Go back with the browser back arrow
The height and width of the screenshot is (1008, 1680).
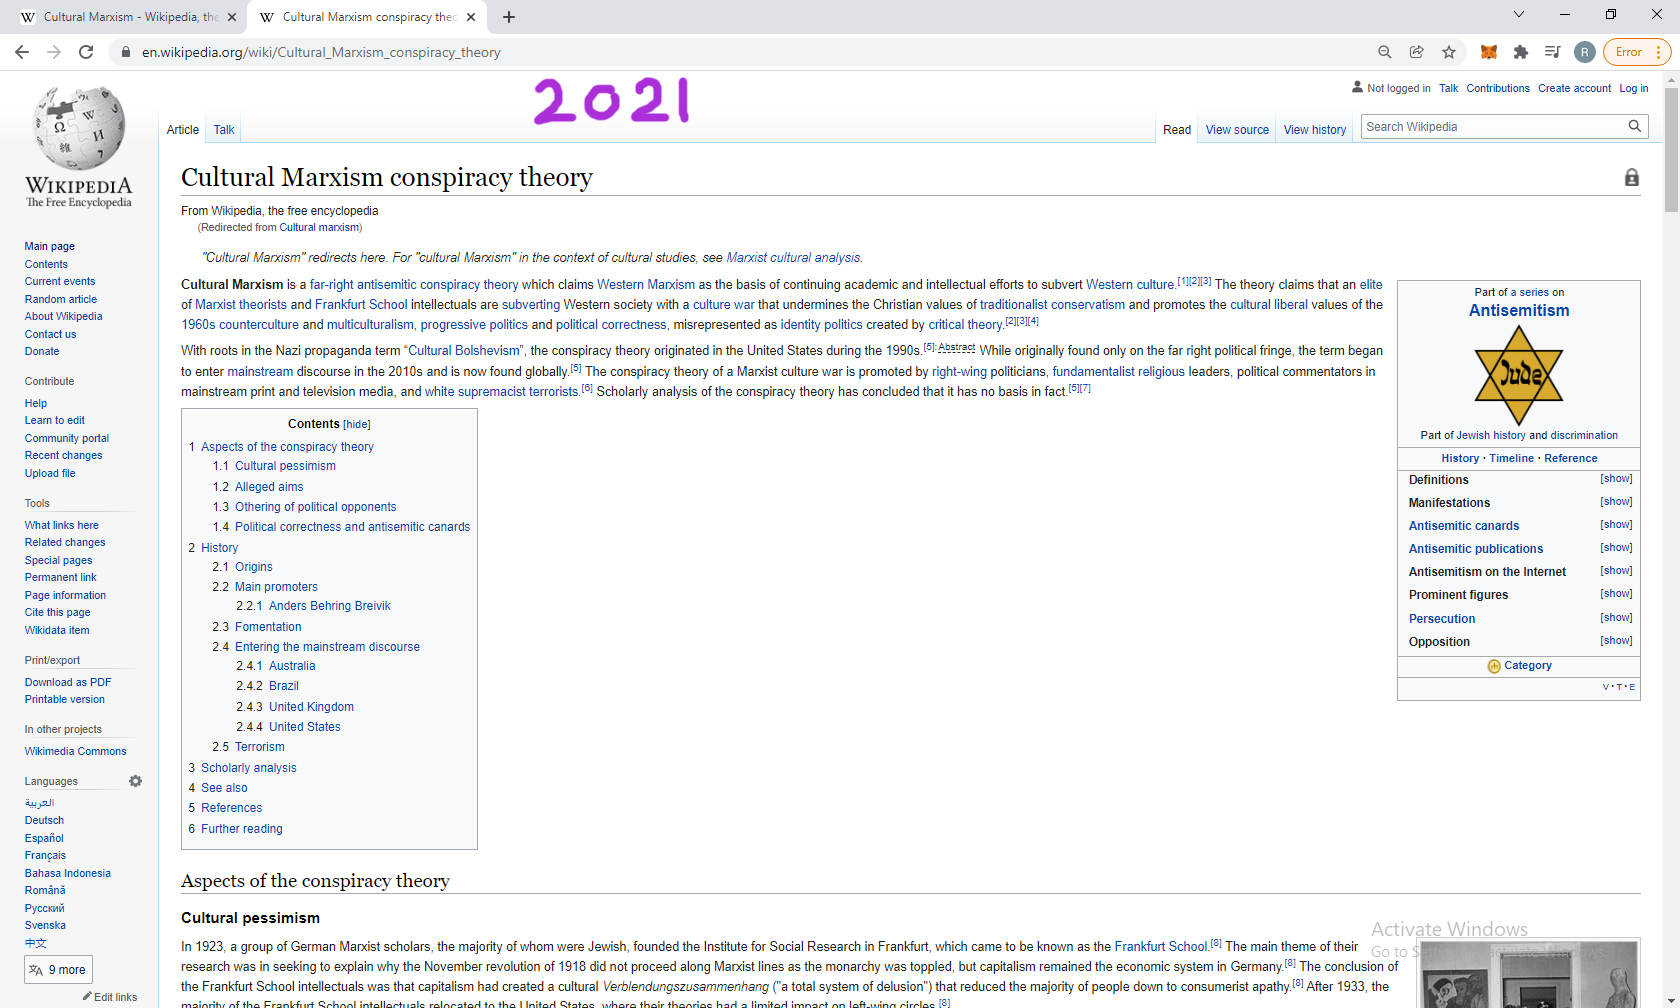tap(22, 52)
